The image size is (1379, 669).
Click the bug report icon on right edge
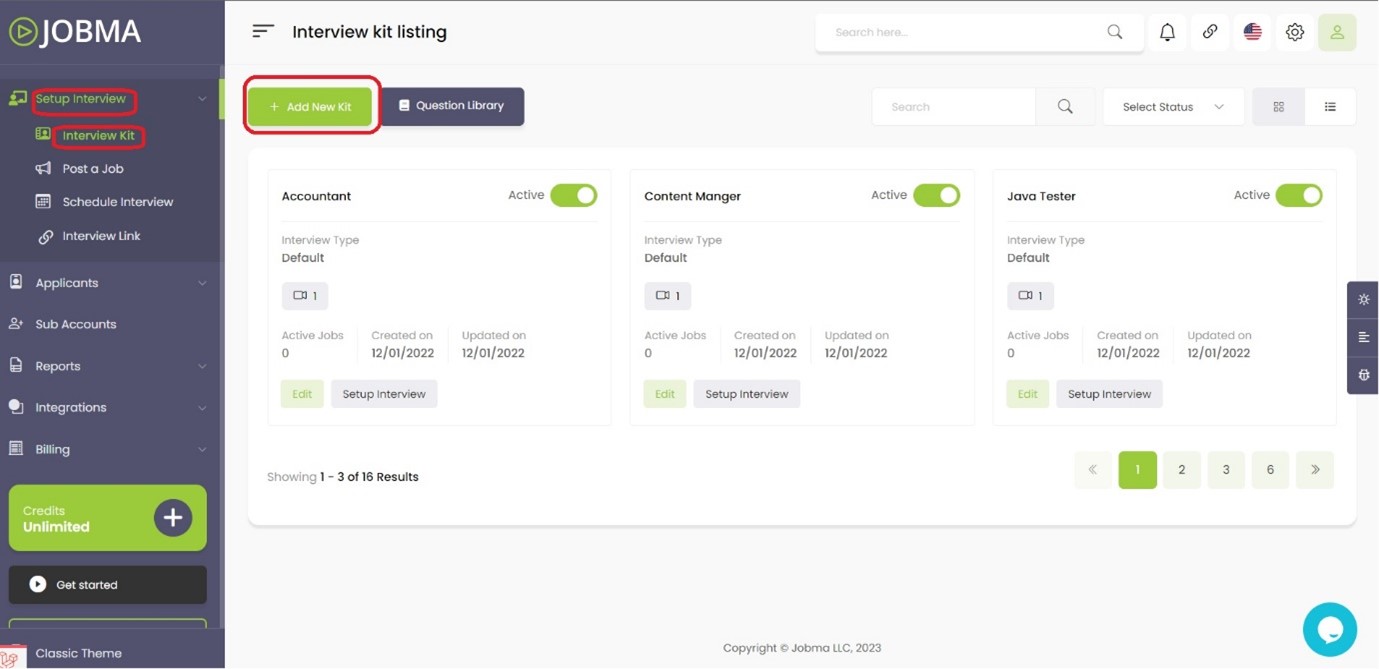coord(1363,375)
